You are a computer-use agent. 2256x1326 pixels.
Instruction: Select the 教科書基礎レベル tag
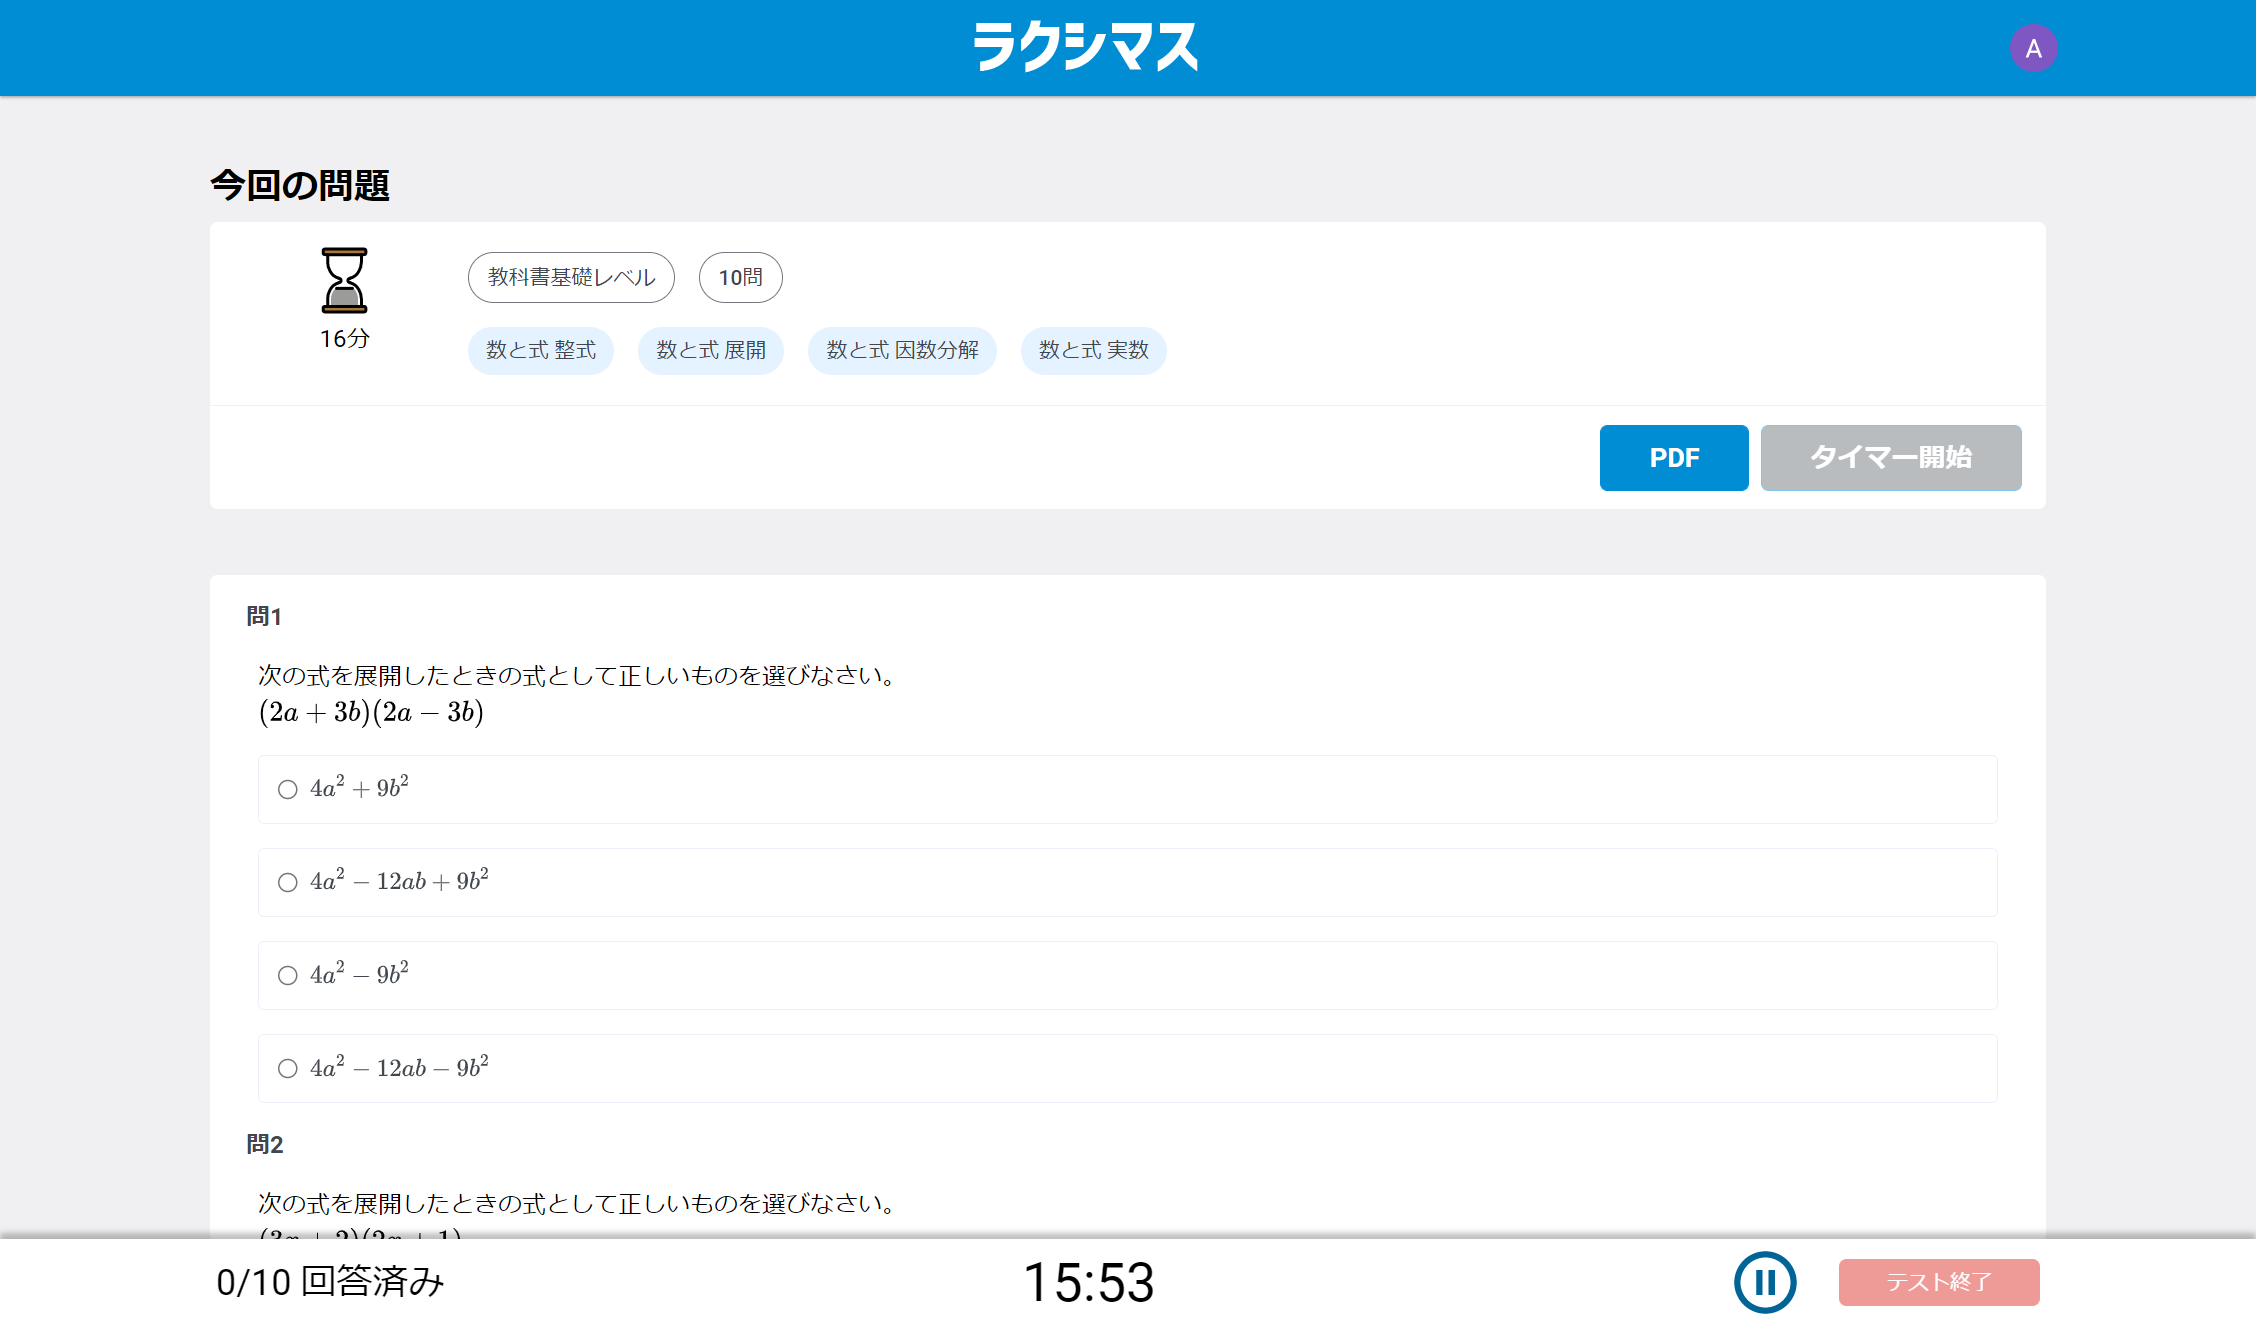pos(569,277)
